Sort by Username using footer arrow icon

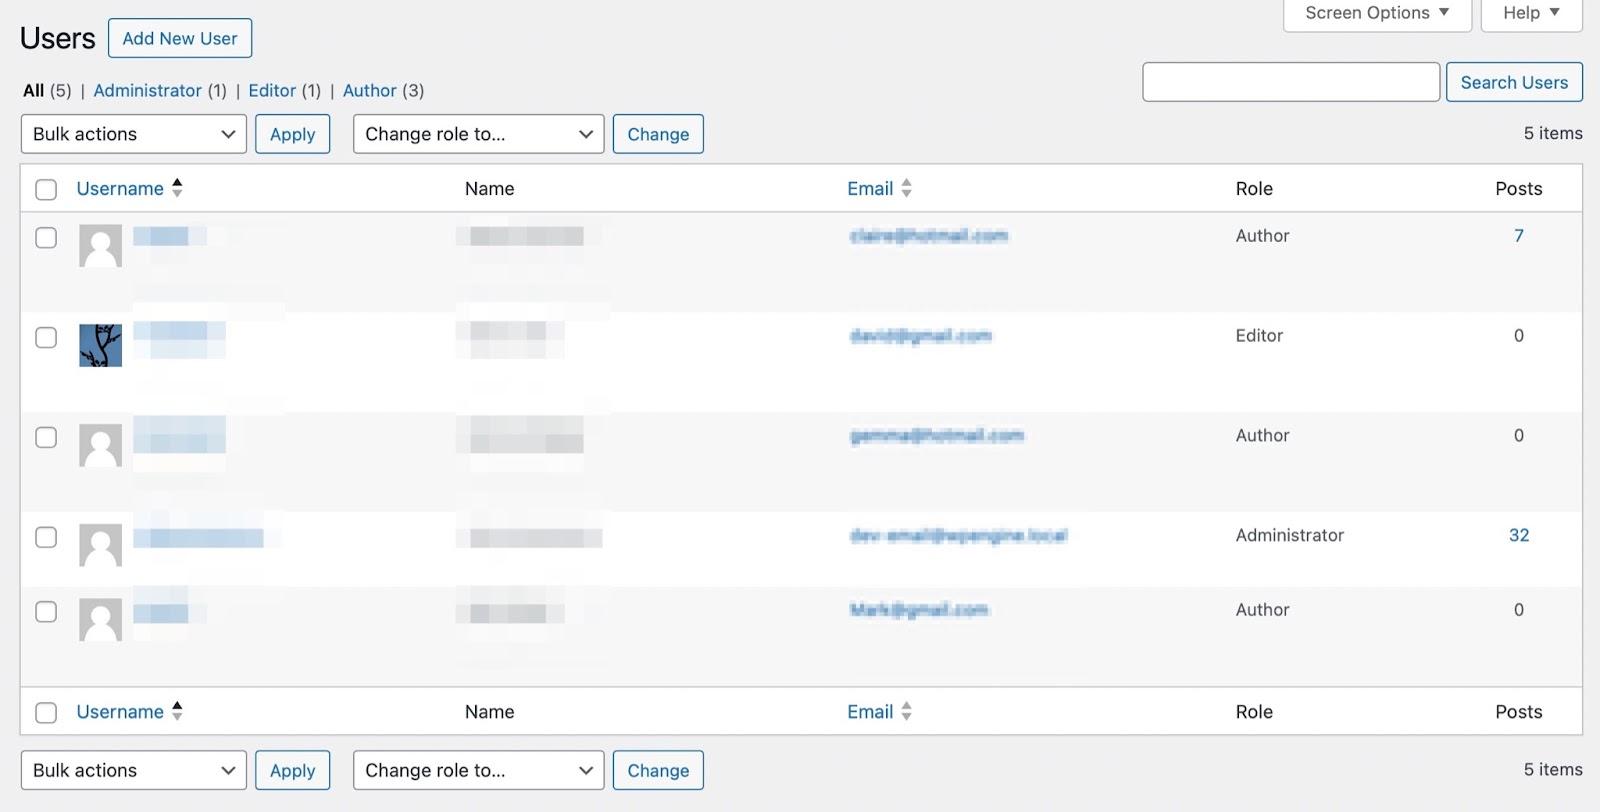(177, 711)
